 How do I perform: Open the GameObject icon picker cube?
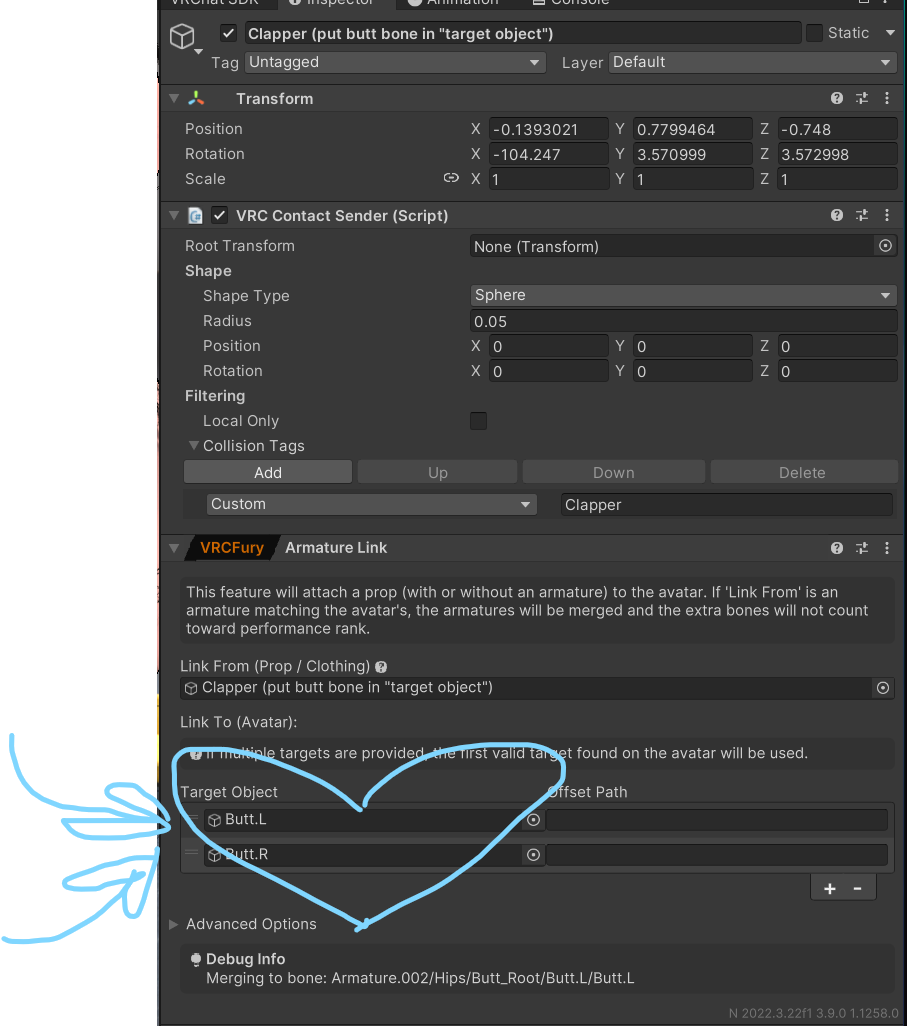pyautogui.click(x=183, y=36)
